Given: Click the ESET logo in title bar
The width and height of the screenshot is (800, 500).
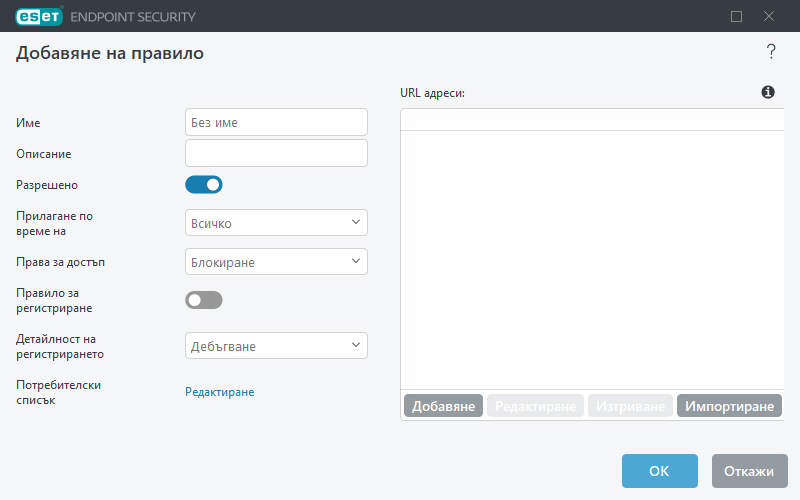Looking at the screenshot, I should (x=39, y=16).
